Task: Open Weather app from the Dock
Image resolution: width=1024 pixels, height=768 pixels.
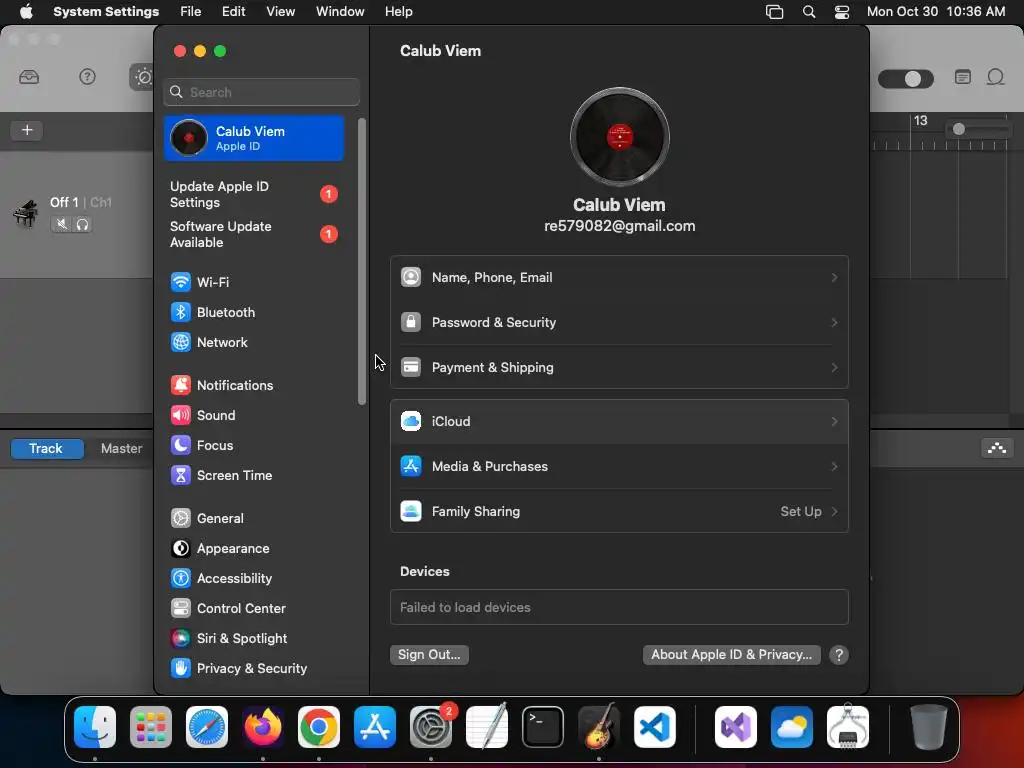Action: (792, 727)
